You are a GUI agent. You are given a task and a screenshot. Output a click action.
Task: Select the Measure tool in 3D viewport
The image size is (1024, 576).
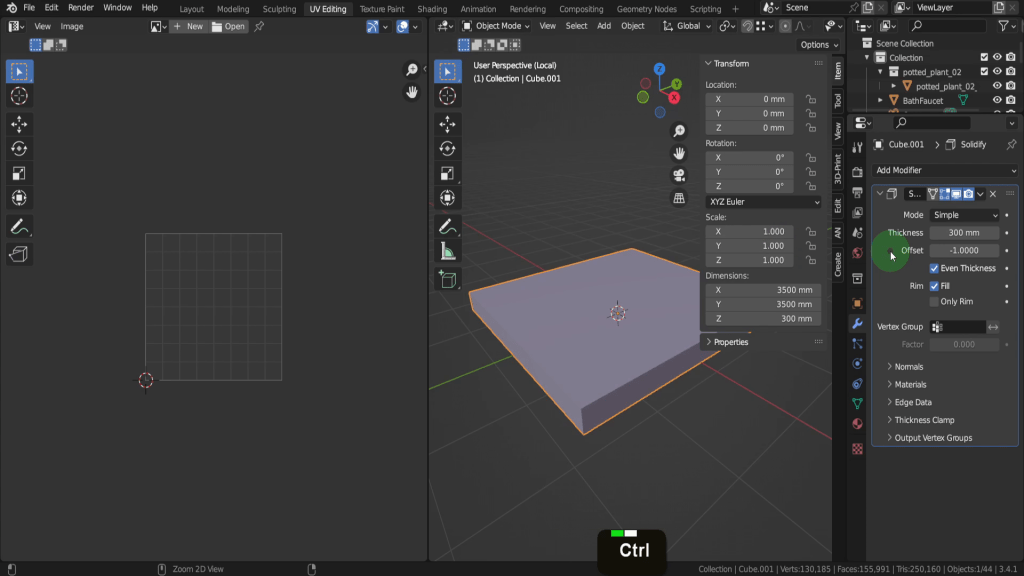(x=447, y=253)
